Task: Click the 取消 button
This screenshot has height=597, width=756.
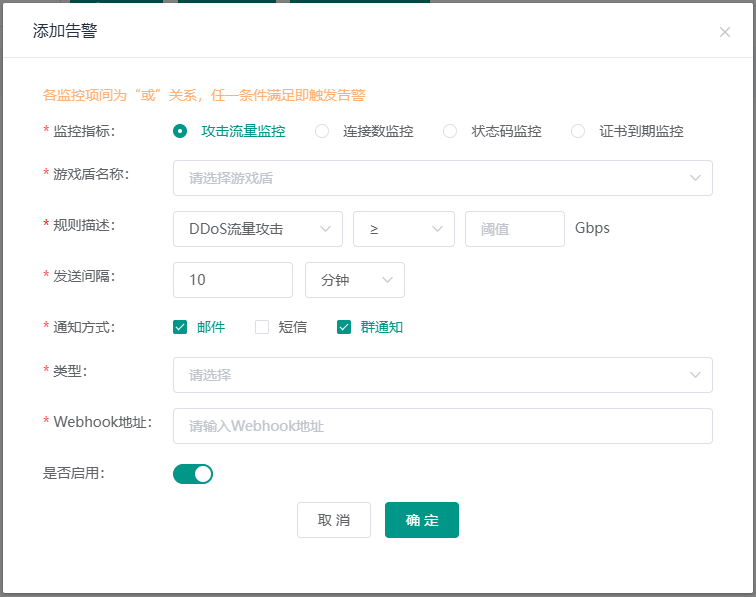Action: pos(334,520)
